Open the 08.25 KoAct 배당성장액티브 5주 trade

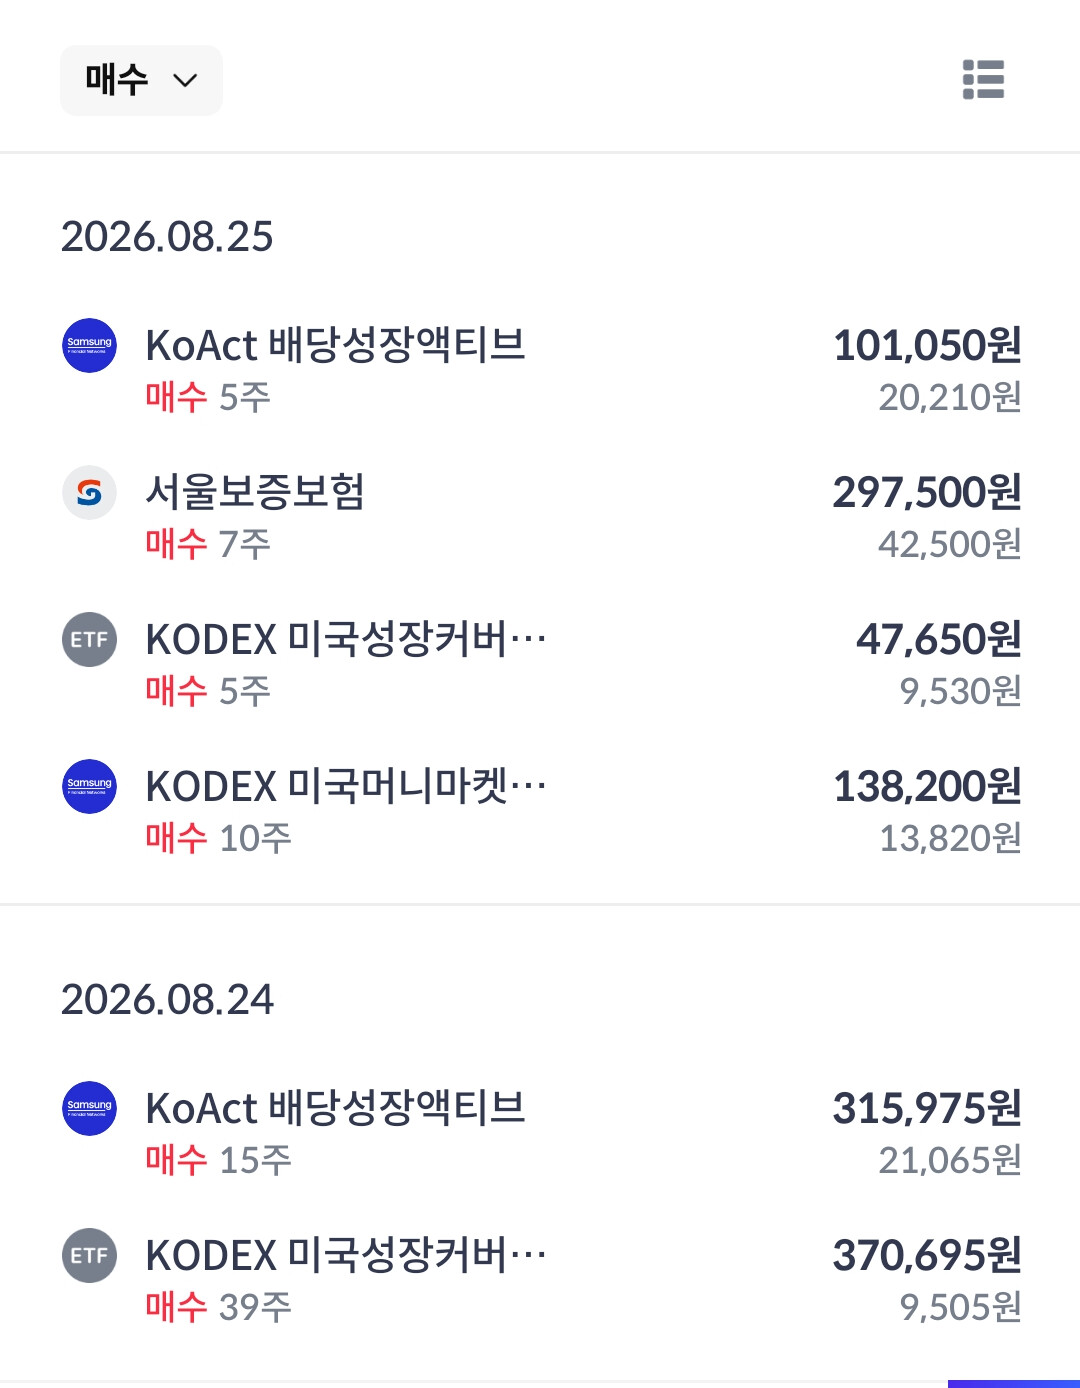click(x=540, y=370)
